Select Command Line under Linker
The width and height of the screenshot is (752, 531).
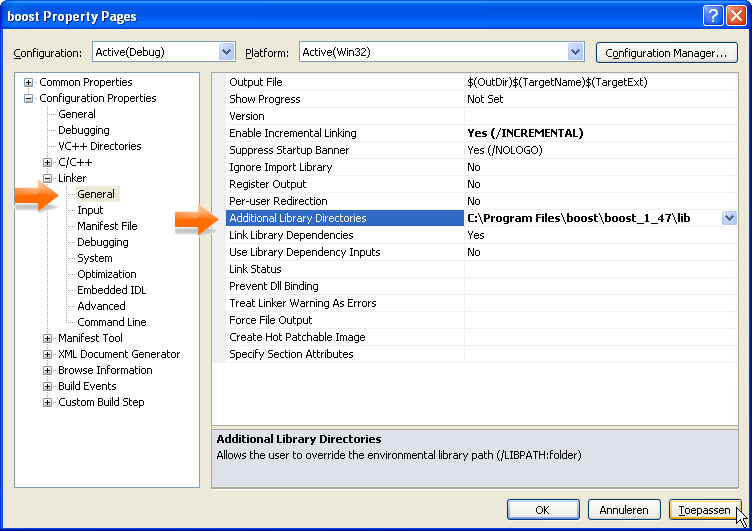(111, 322)
